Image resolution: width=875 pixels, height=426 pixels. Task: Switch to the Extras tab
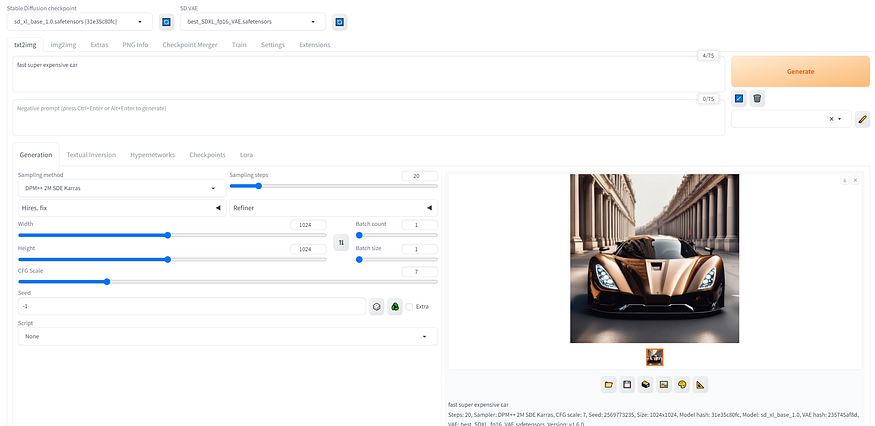coord(99,45)
